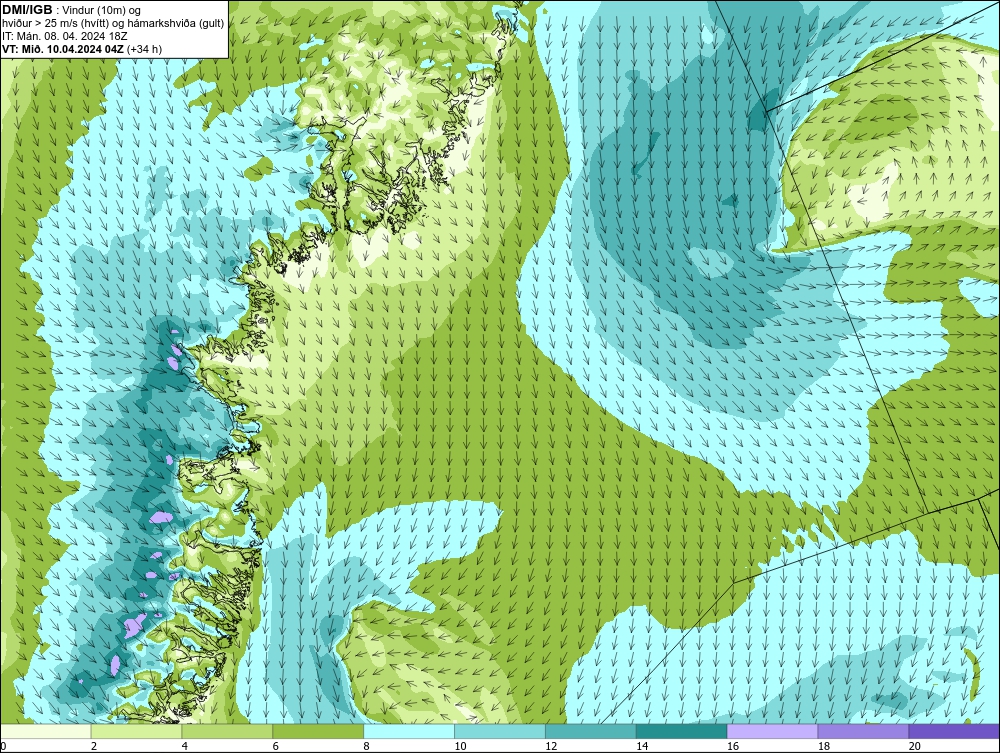The height and width of the screenshot is (753, 1000).
Task: Click the 0–2 m/s palest legend swatch
Action: tap(46, 731)
